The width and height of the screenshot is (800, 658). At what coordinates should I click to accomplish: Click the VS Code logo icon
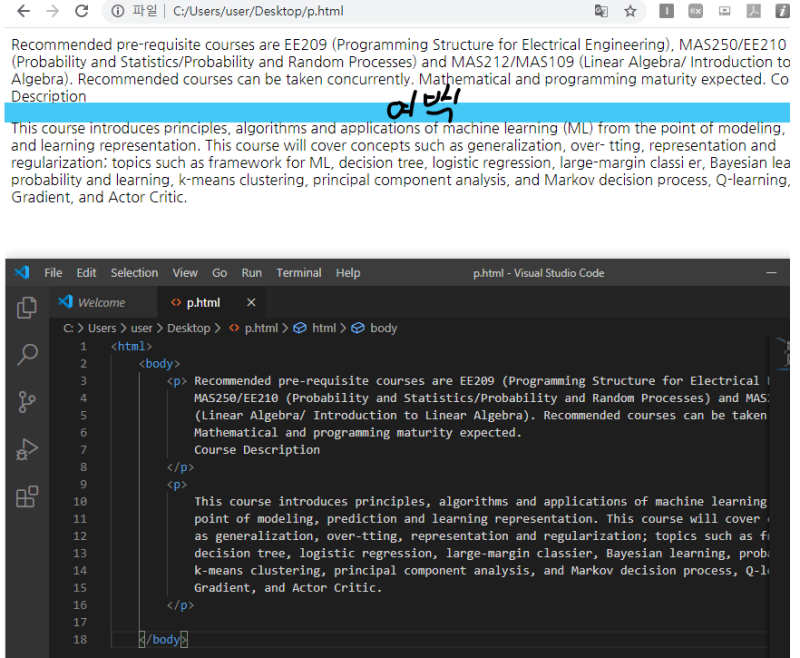(22, 272)
